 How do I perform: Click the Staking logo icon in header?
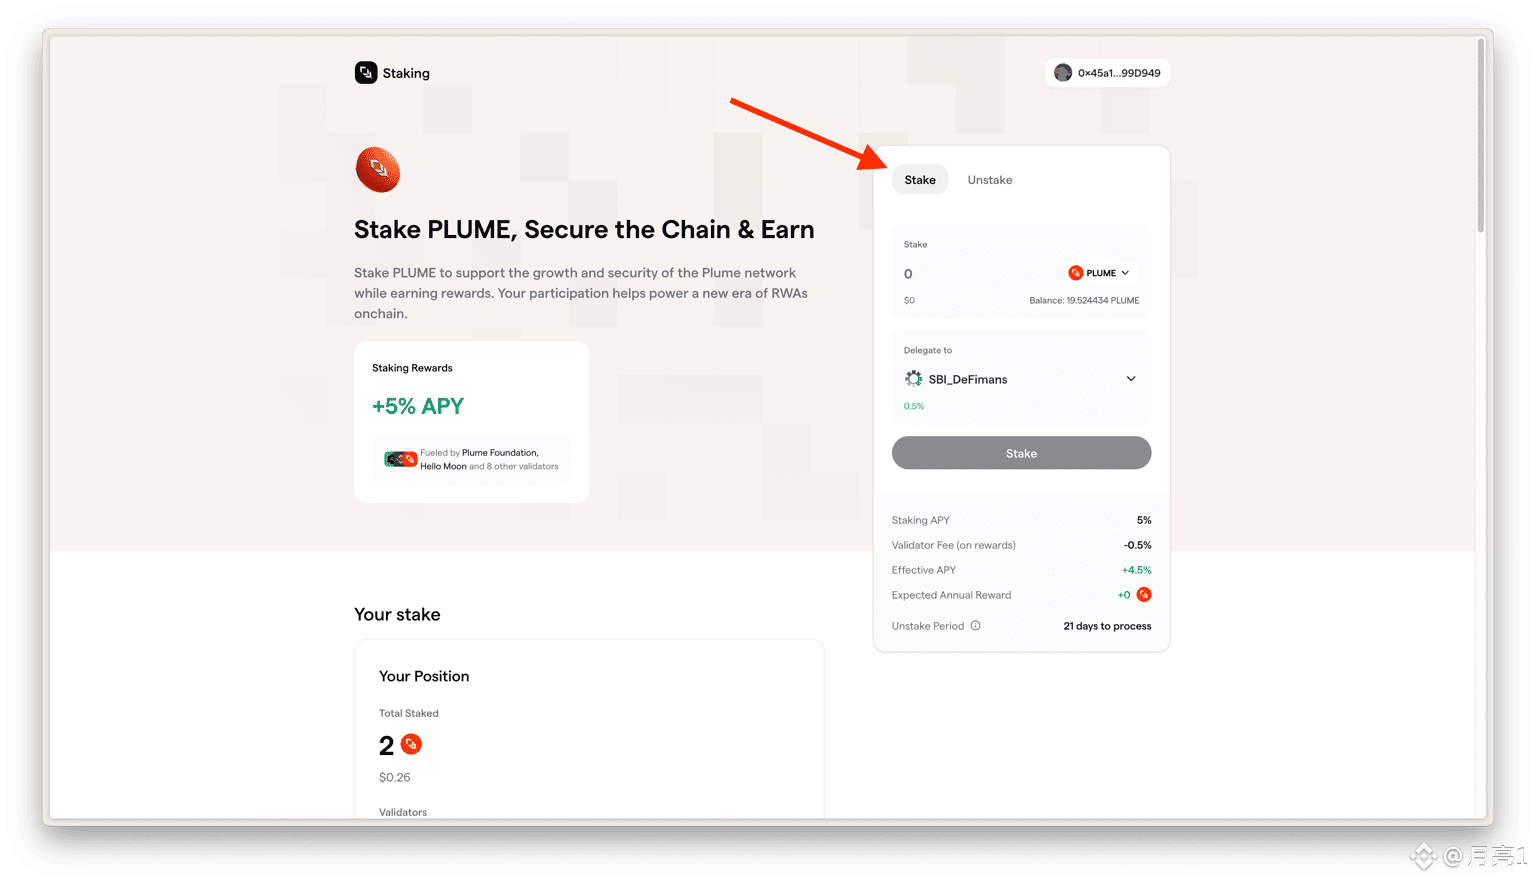point(366,73)
